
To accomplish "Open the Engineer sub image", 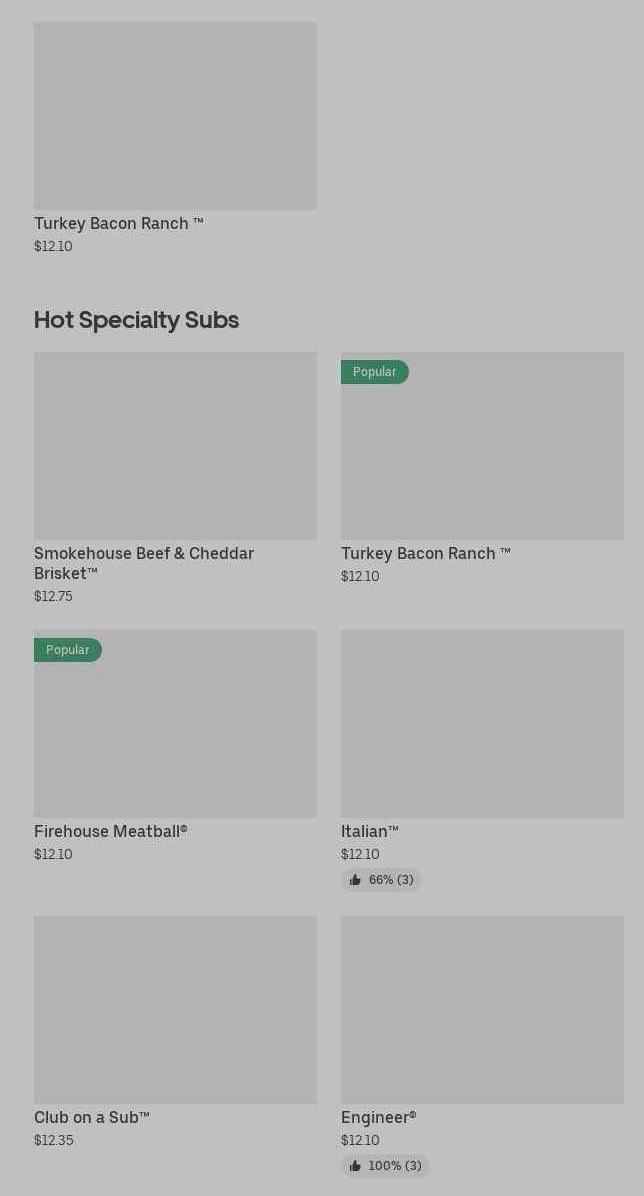I will (x=482, y=1010).
